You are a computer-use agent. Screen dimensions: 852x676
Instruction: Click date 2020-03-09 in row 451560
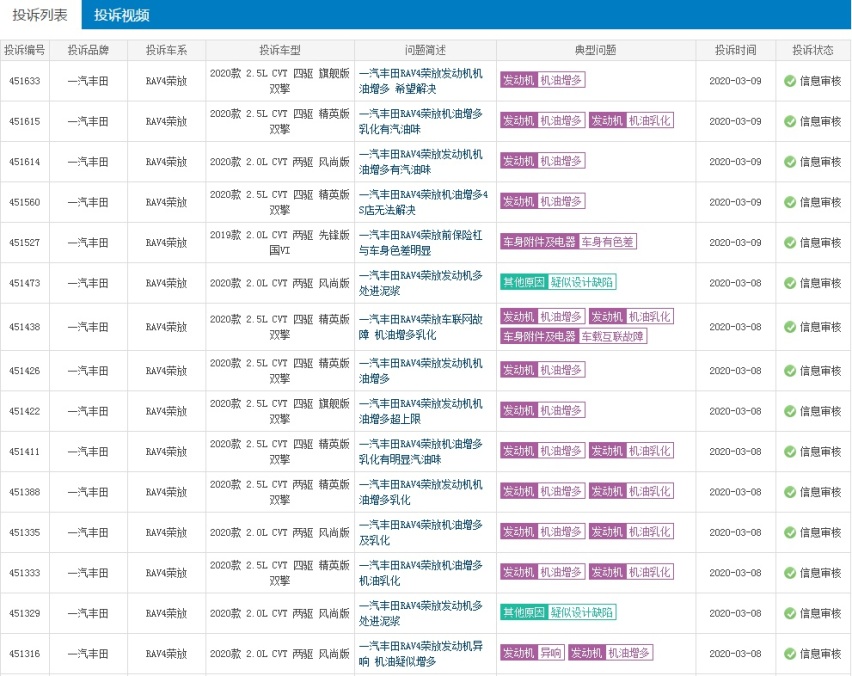tap(735, 202)
